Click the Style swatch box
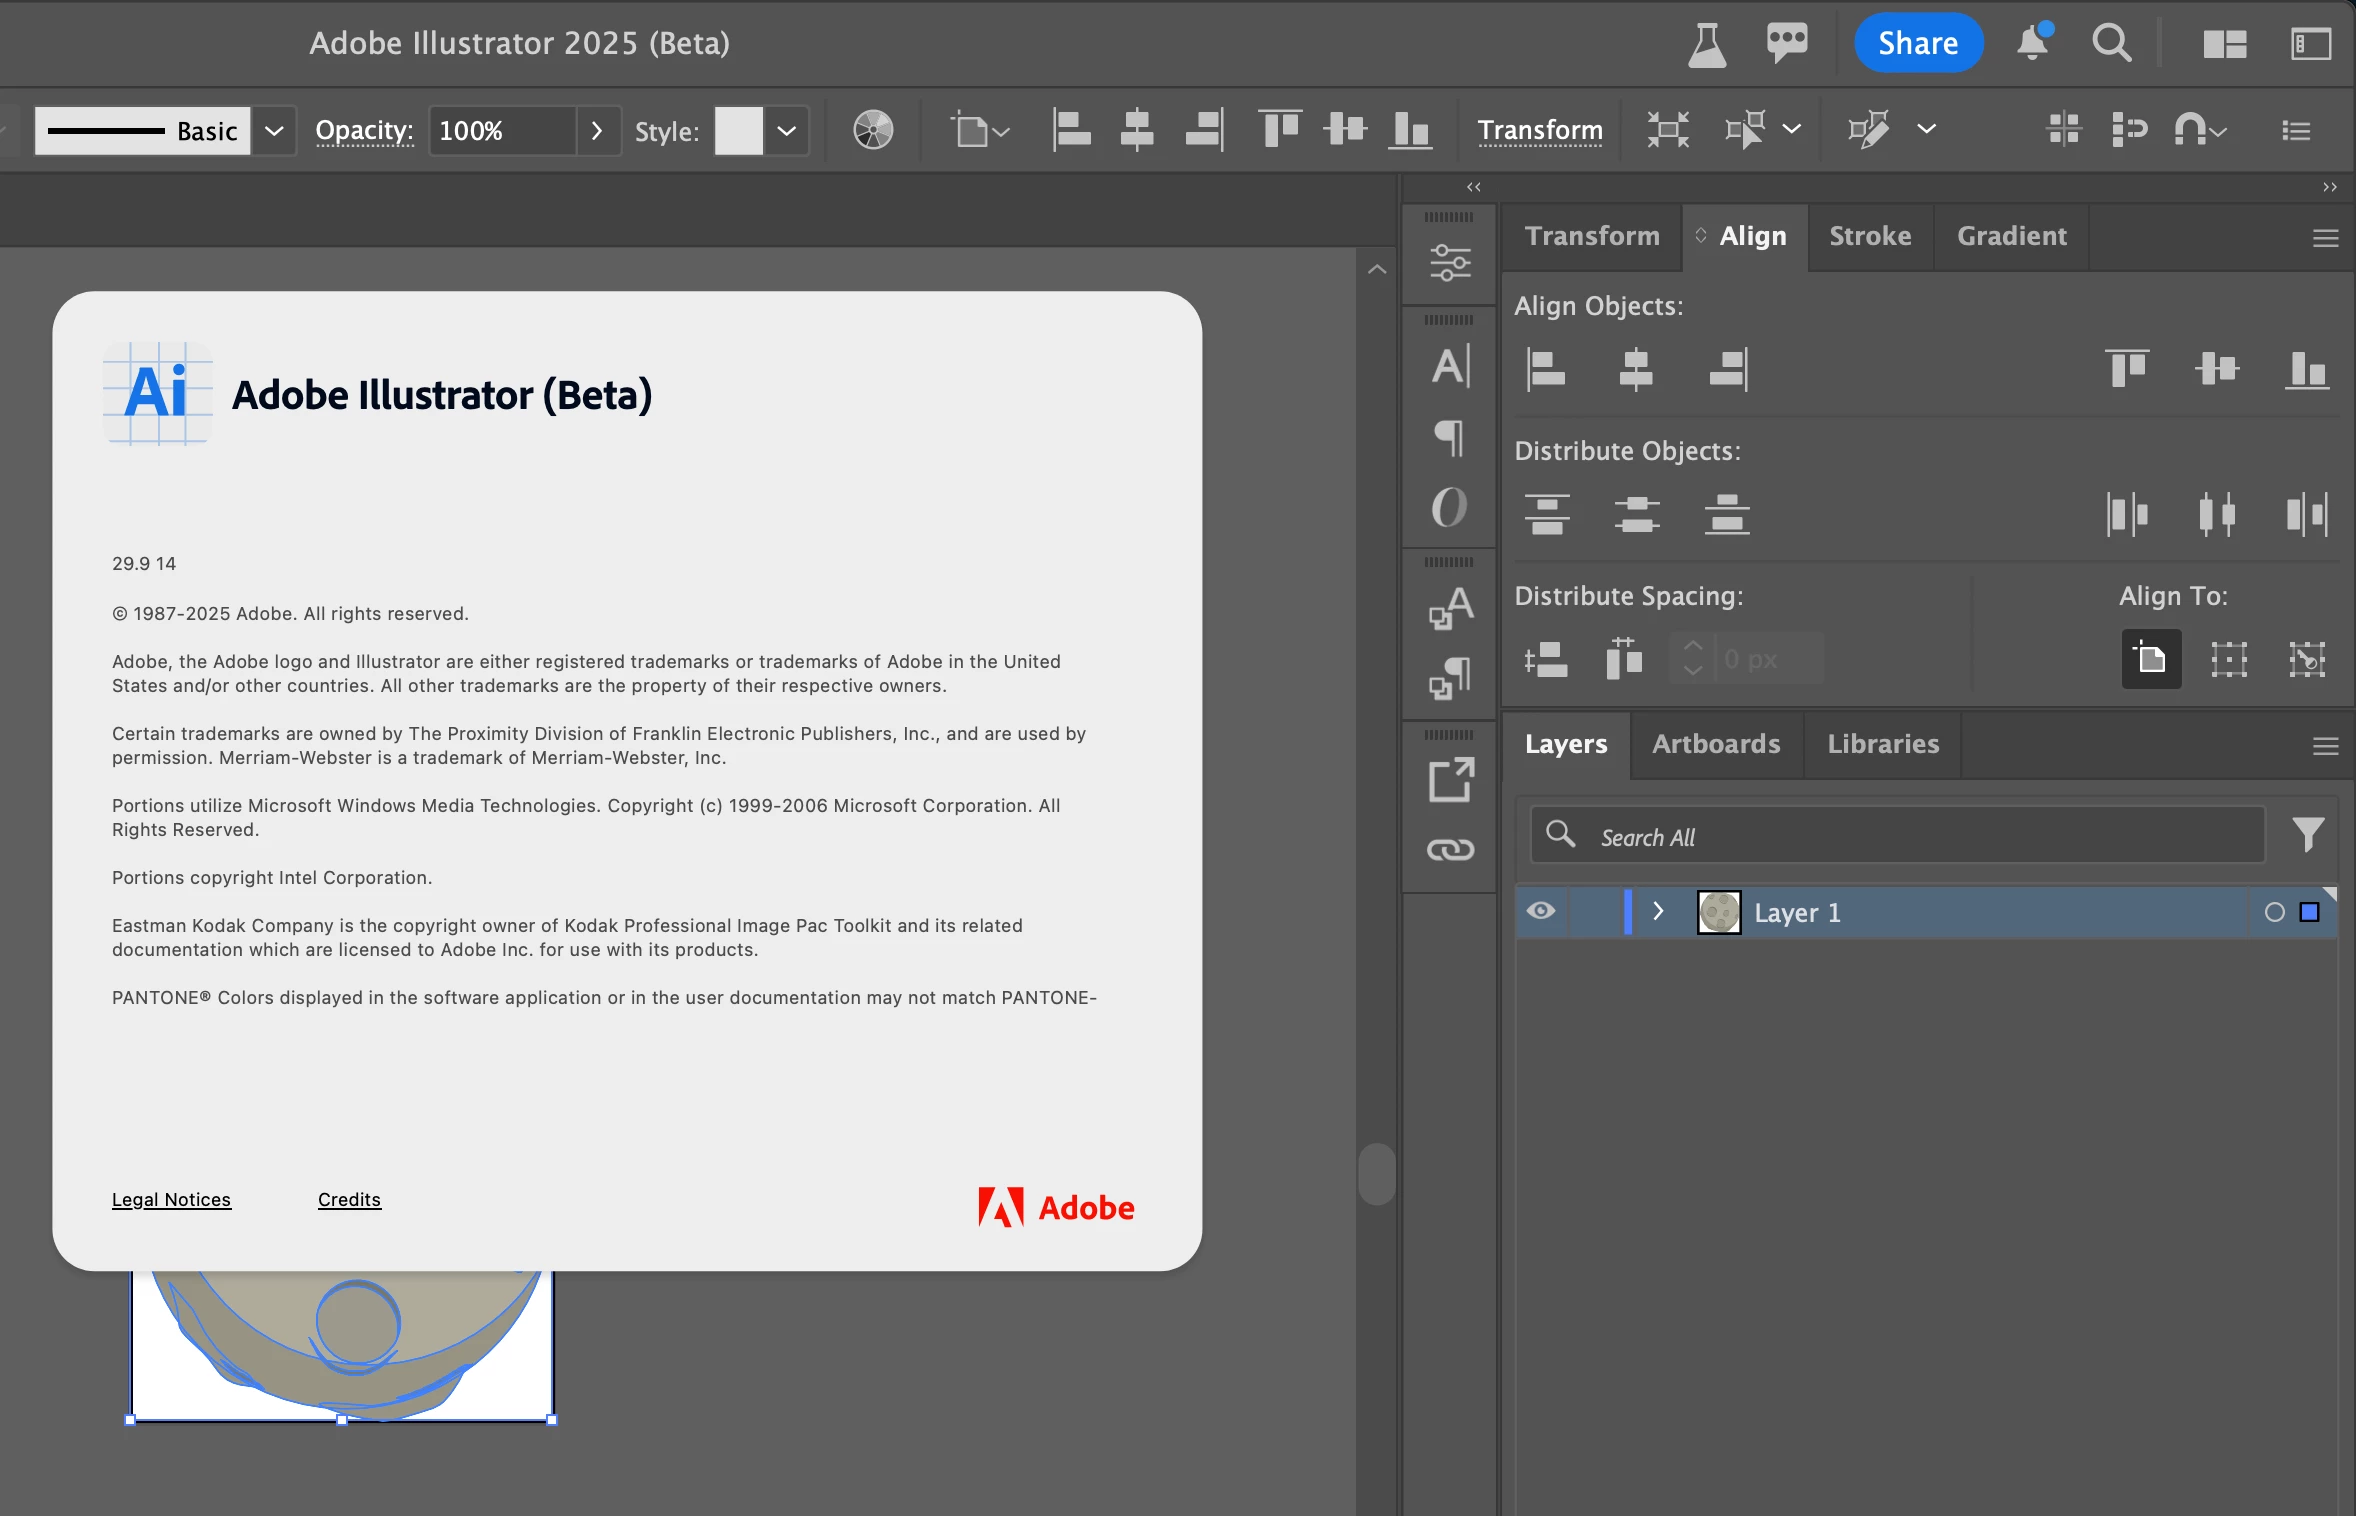 [x=739, y=131]
